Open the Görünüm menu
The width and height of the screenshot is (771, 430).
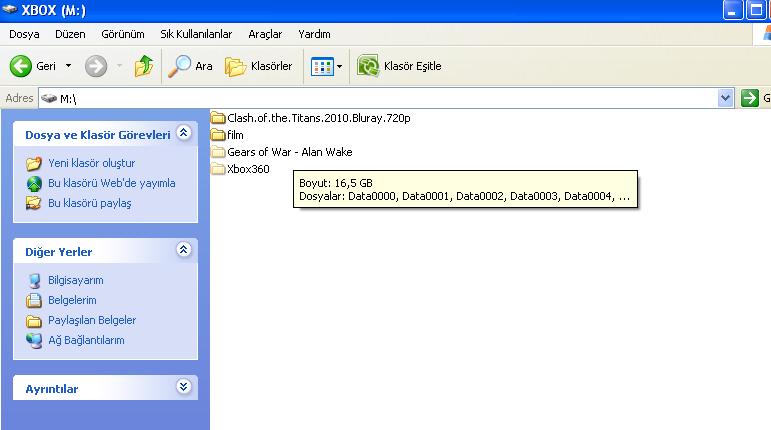tap(123, 34)
